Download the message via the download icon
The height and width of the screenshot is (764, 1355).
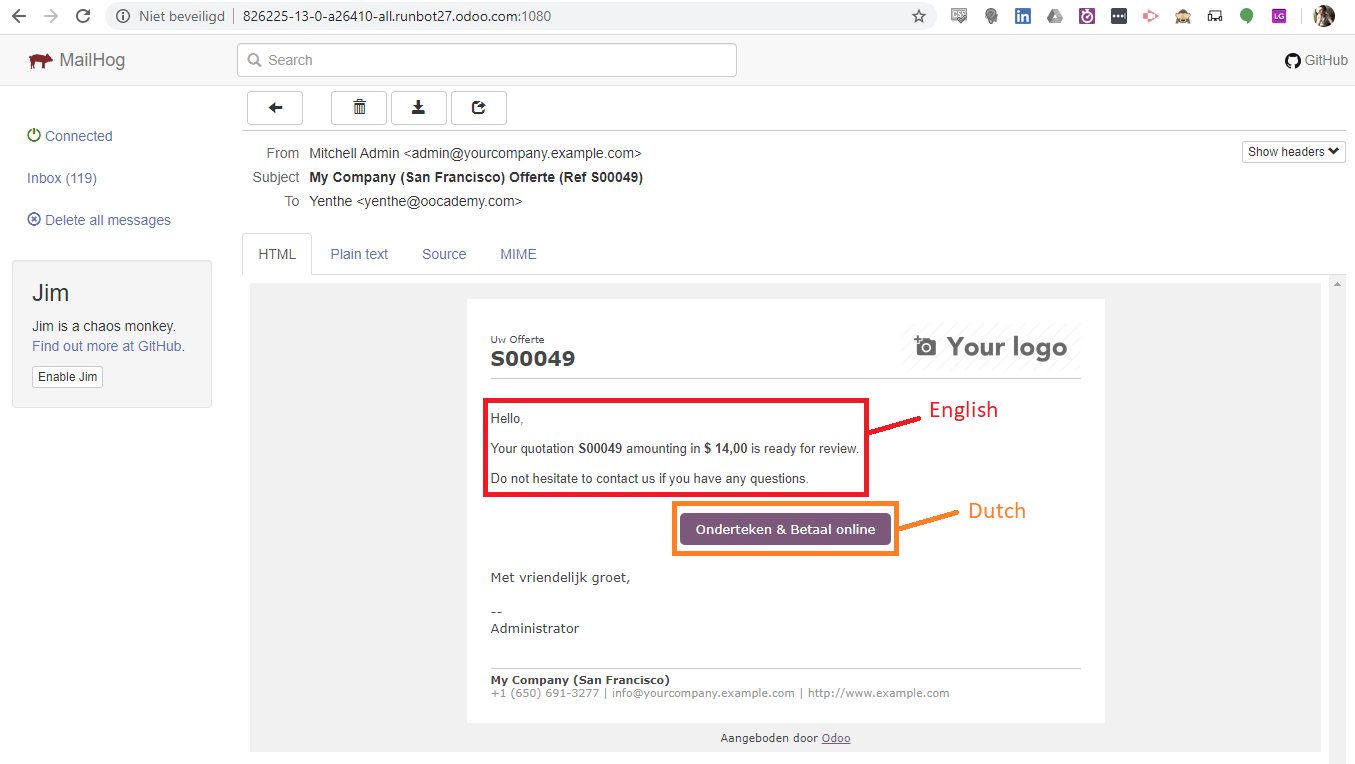(418, 107)
